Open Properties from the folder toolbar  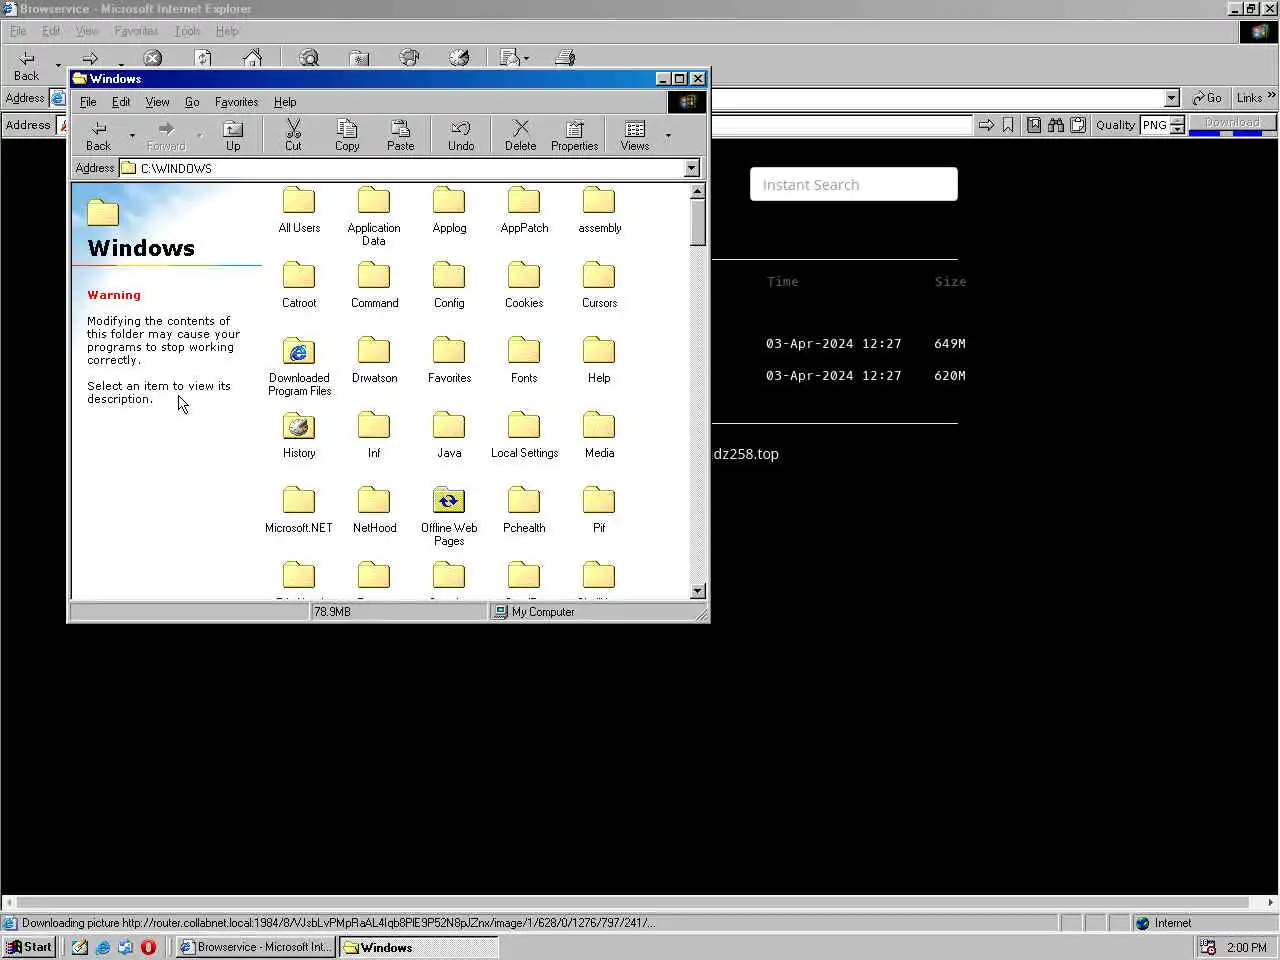pyautogui.click(x=574, y=135)
